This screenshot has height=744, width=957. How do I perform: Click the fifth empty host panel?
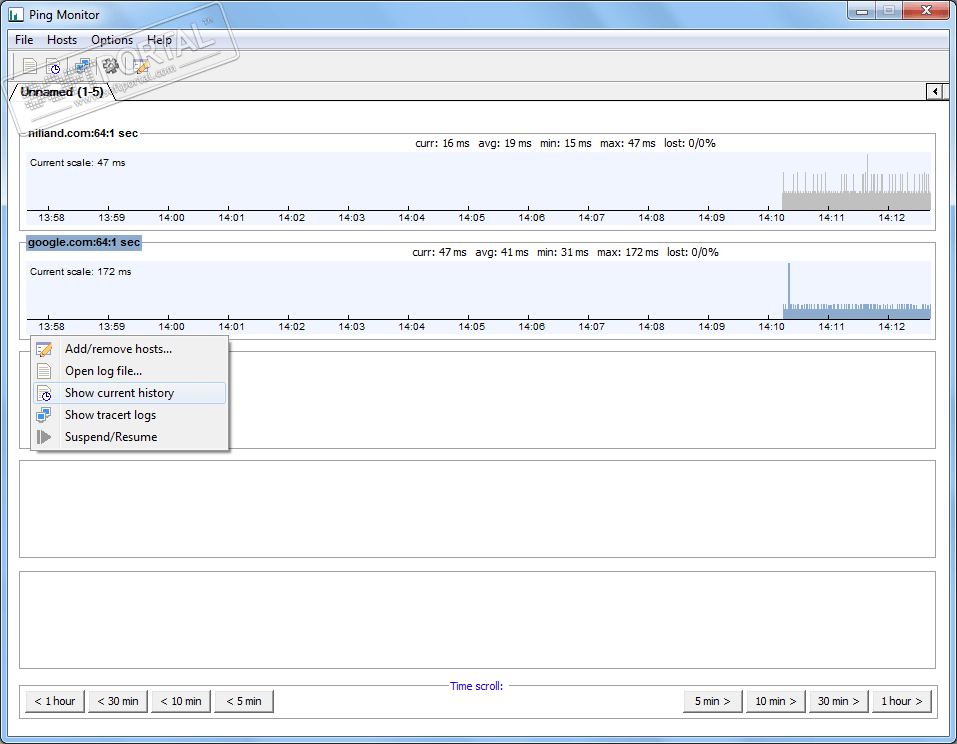[477, 620]
